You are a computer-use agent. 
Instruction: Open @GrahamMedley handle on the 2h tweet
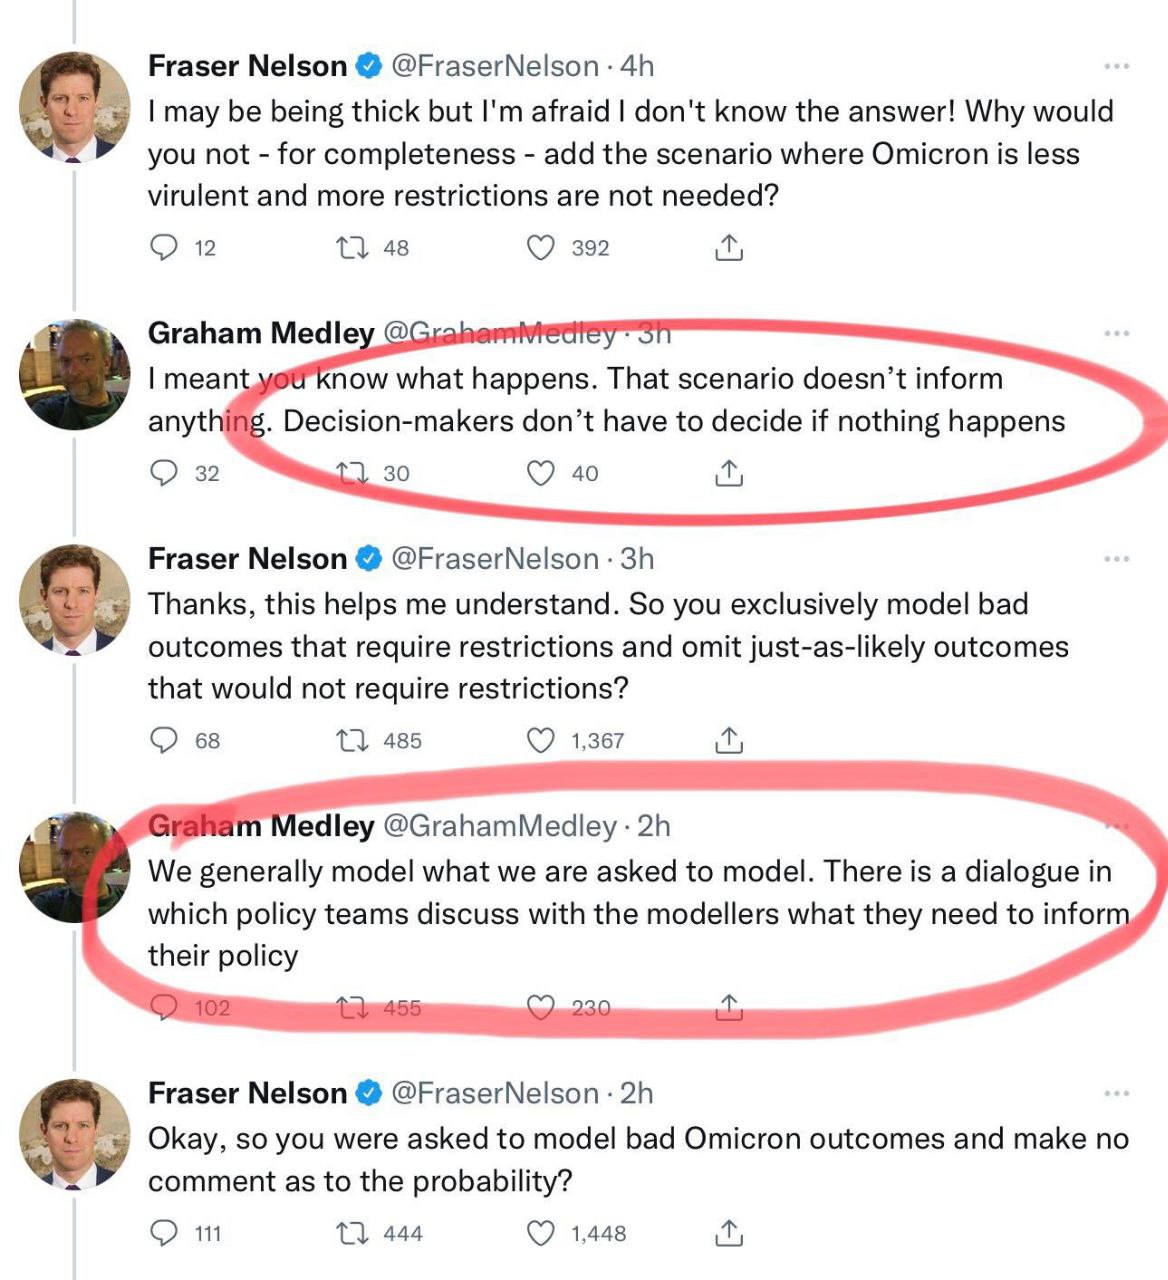pyautogui.click(x=500, y=826)
